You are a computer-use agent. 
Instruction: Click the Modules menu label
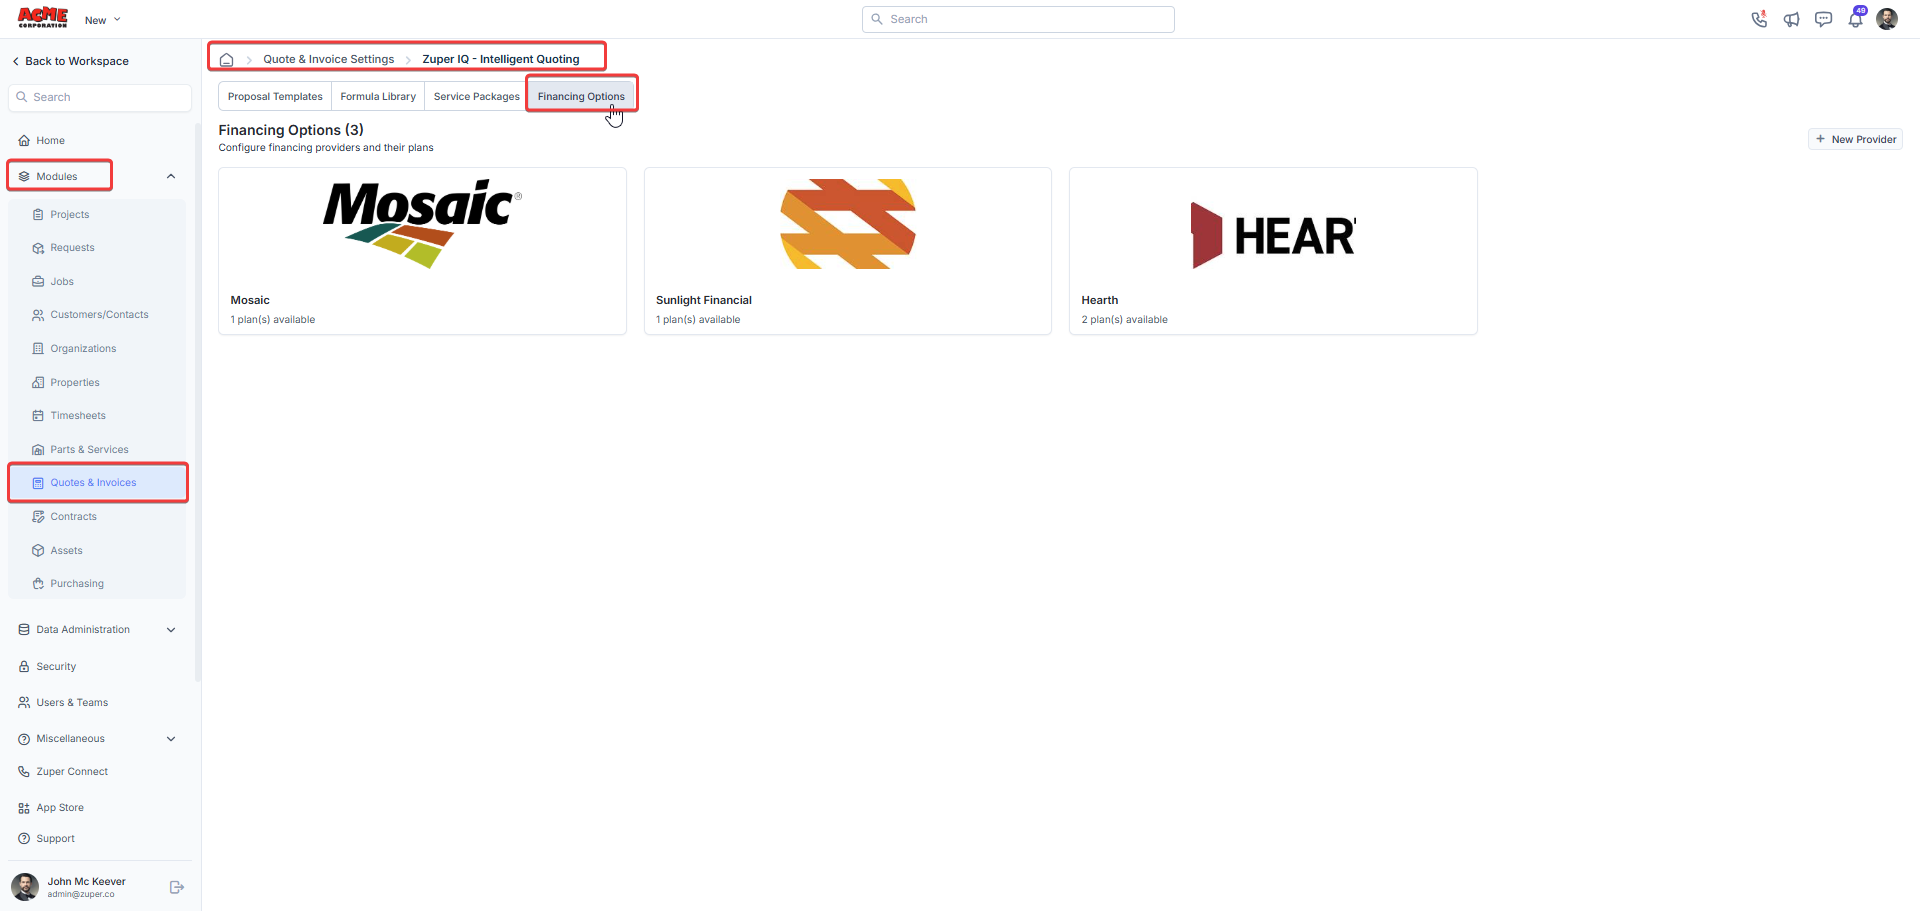coord(57,177)
